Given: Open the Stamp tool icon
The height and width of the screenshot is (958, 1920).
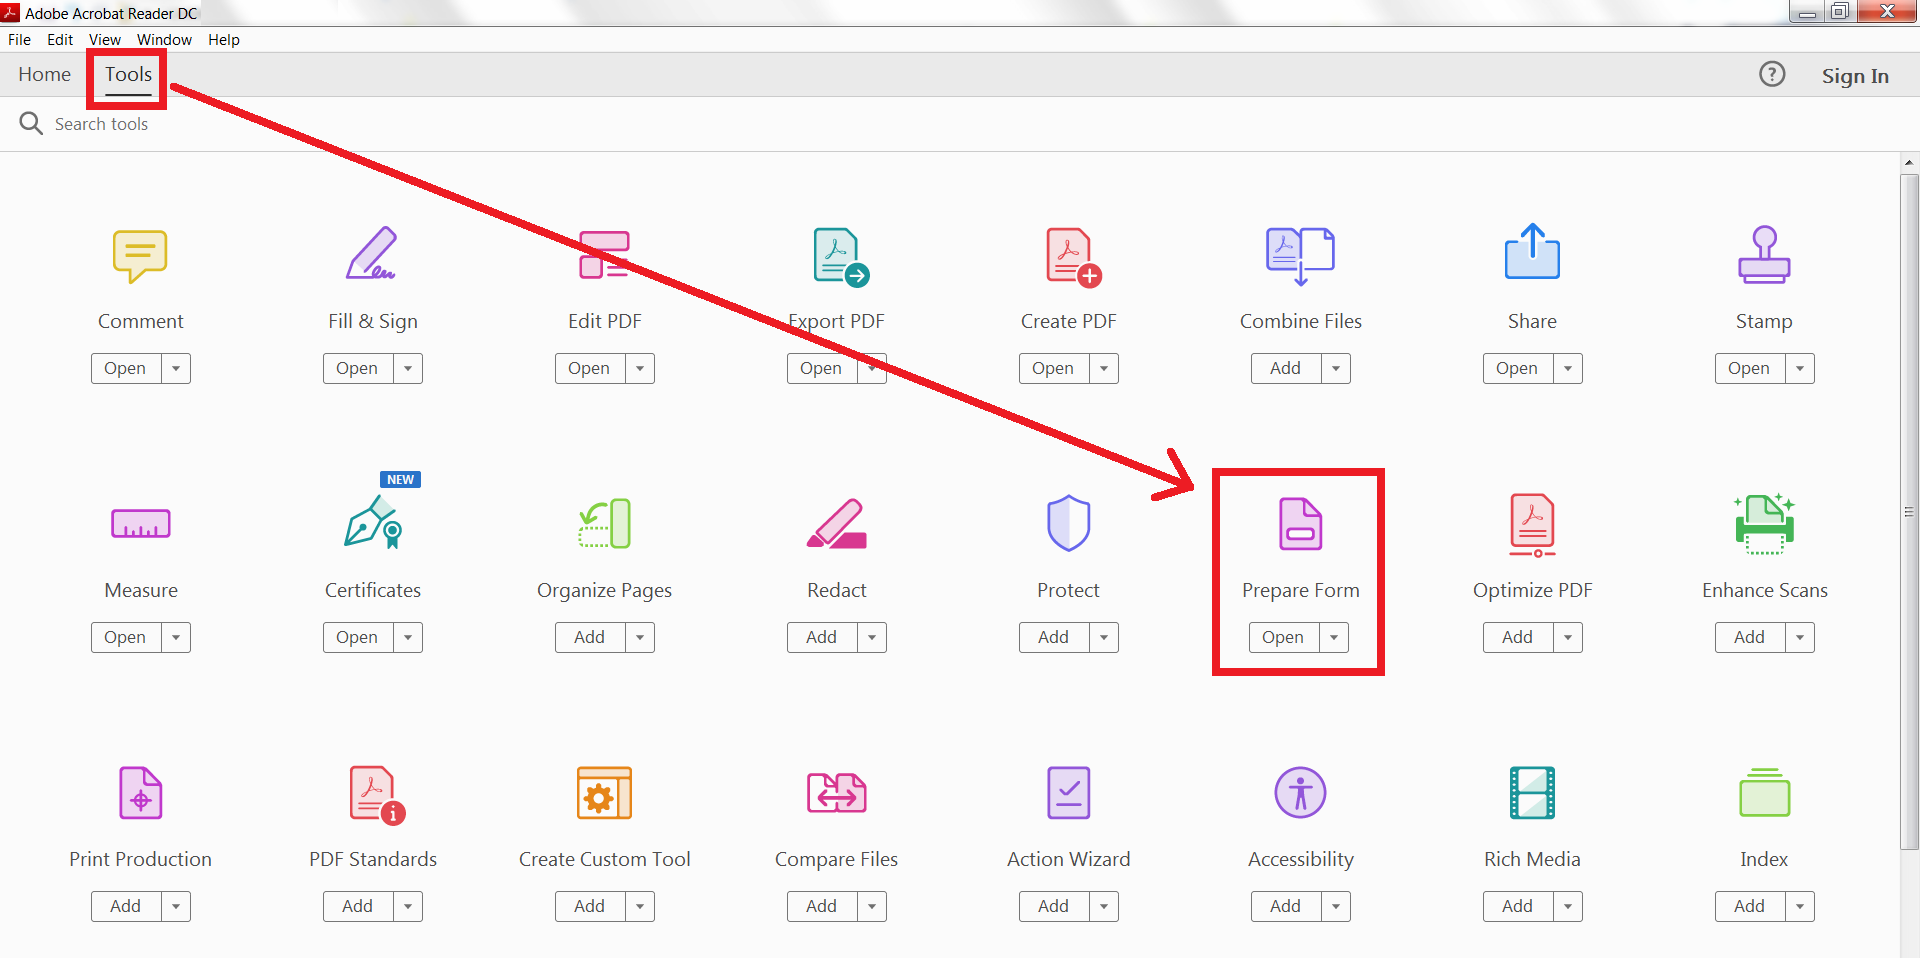Looking at the screenshot, I should (1764, 254).
